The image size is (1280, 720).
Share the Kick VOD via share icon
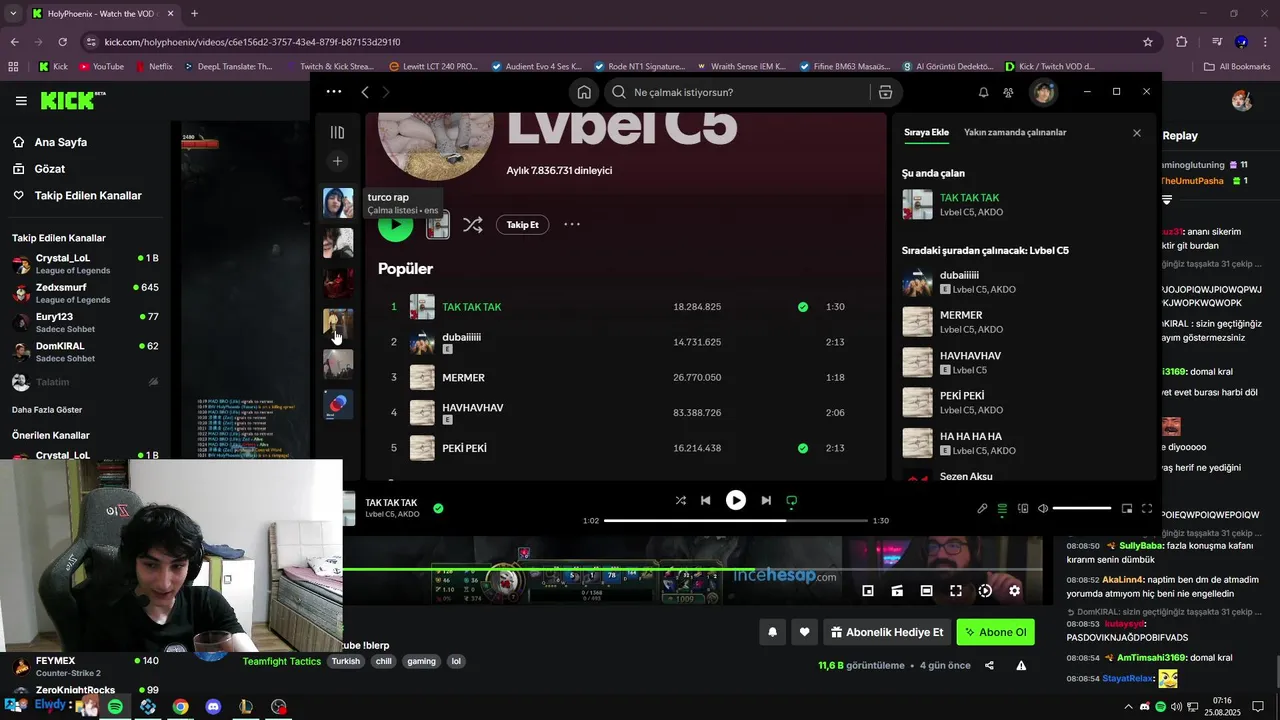989,666
